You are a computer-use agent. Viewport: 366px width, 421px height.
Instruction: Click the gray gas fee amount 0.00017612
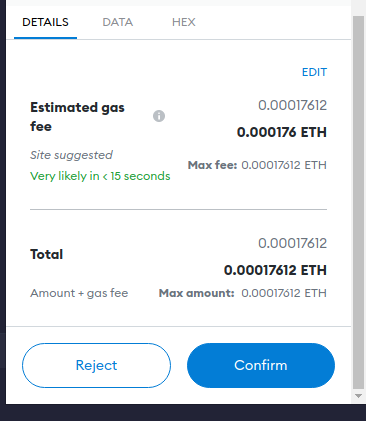coord(293,105)
